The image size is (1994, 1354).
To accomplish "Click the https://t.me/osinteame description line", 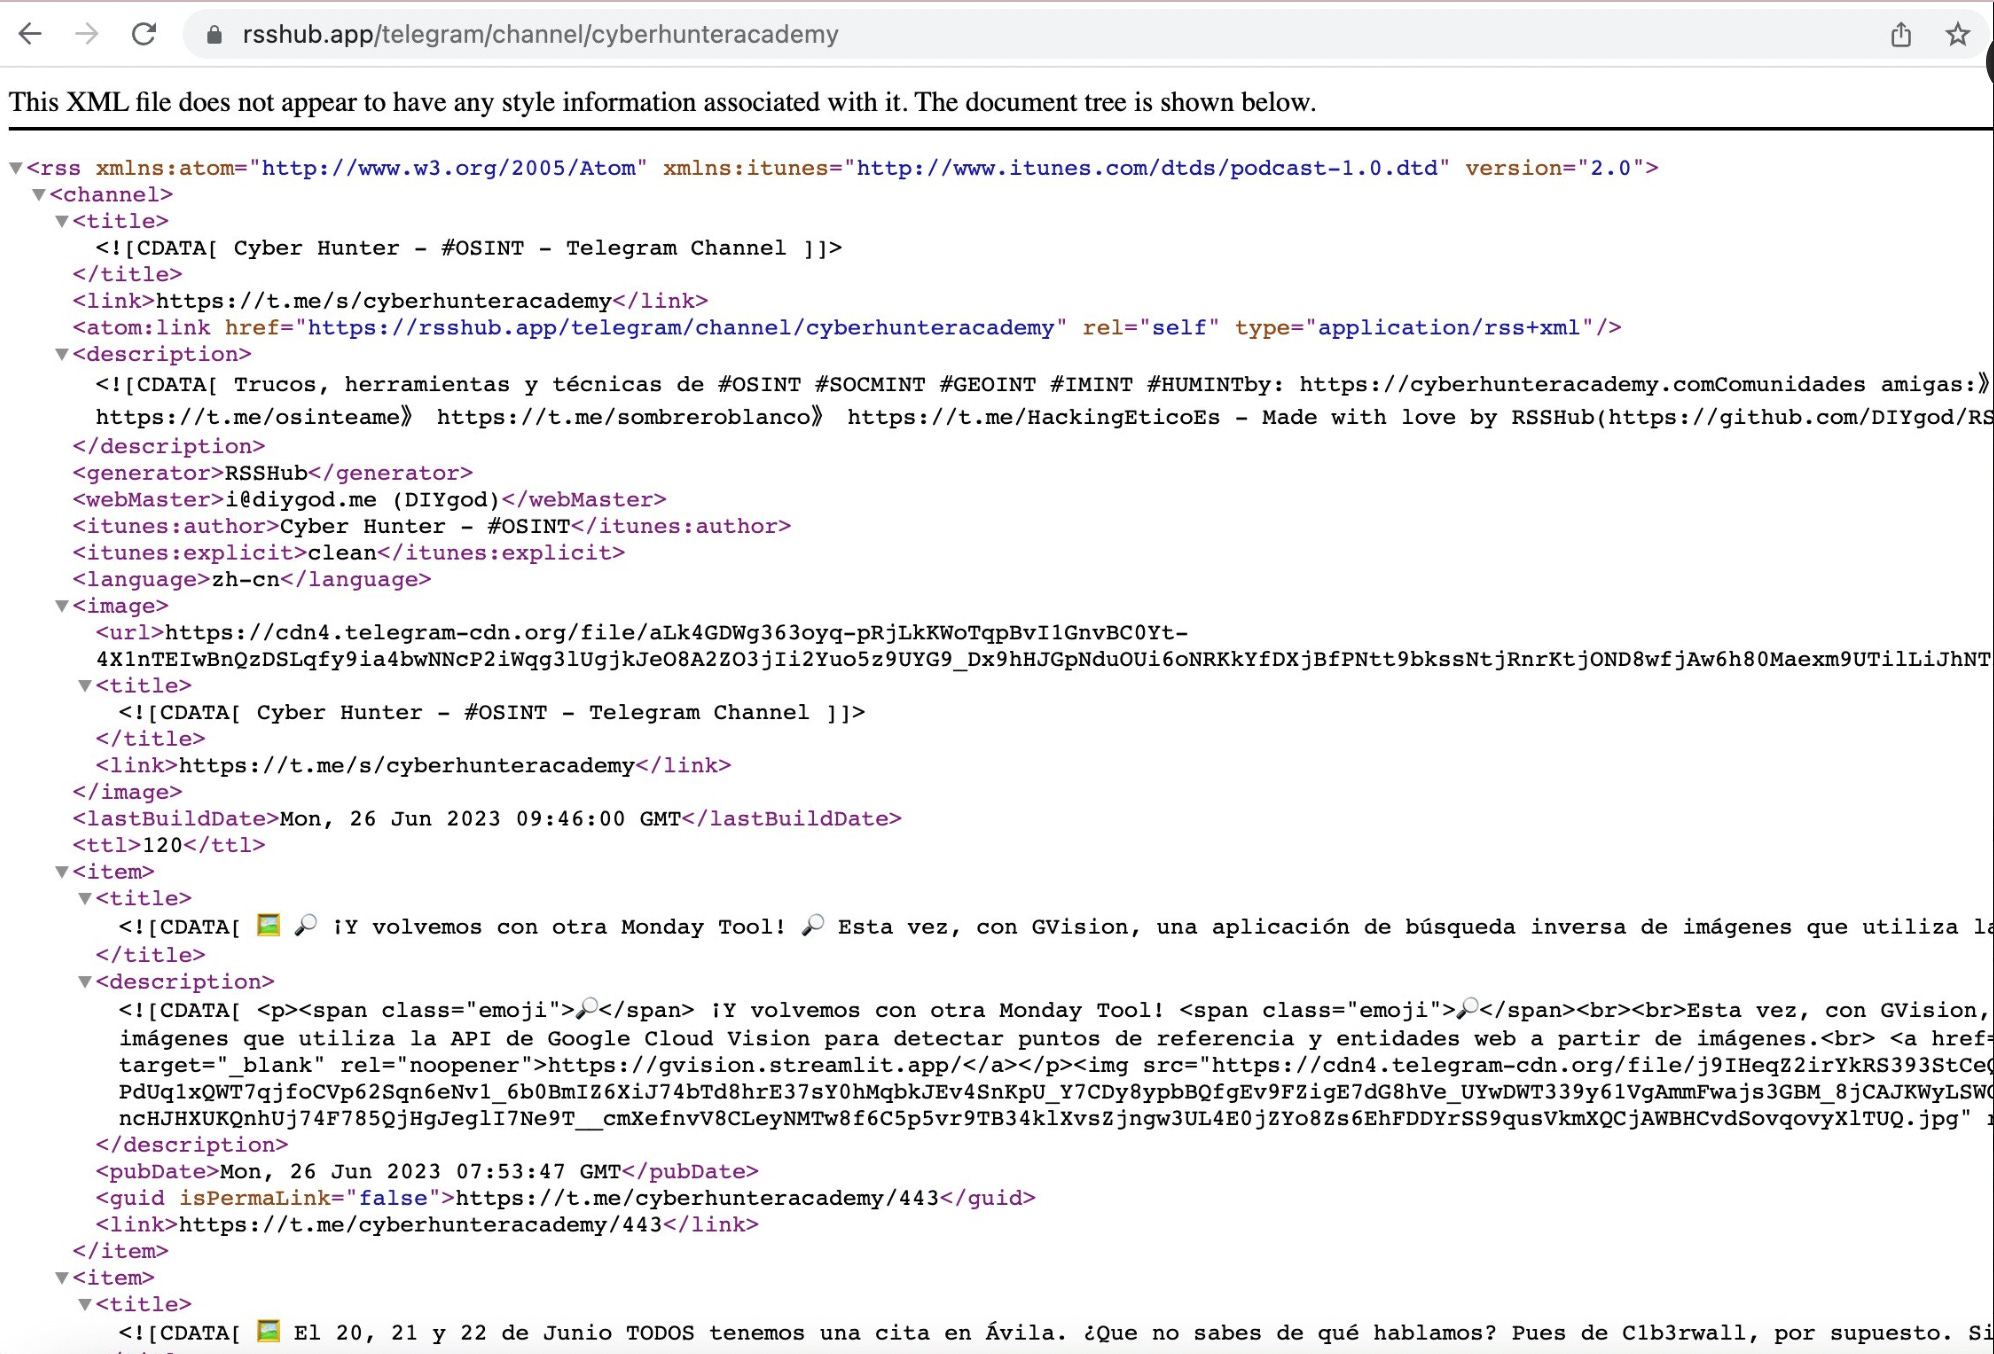I will [1043, 417].
